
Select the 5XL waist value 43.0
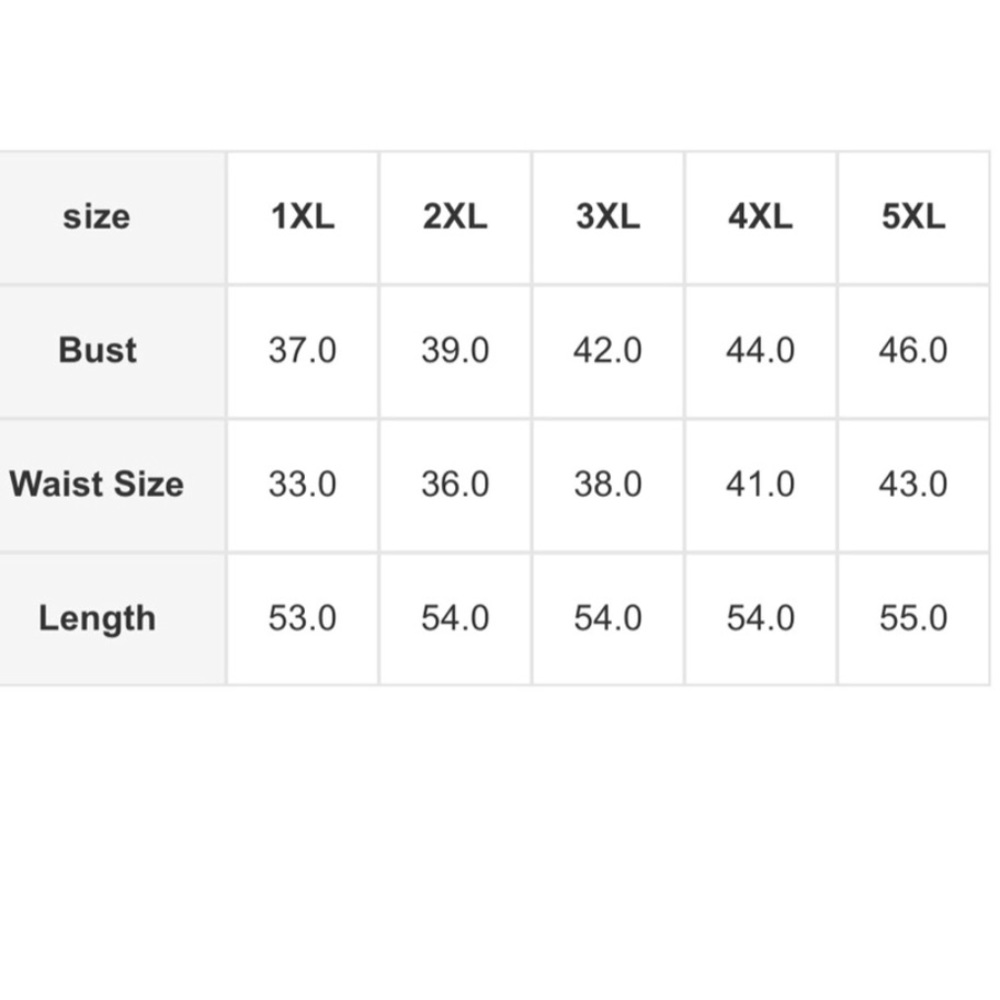pyautogui.click(x=913, y=485)
